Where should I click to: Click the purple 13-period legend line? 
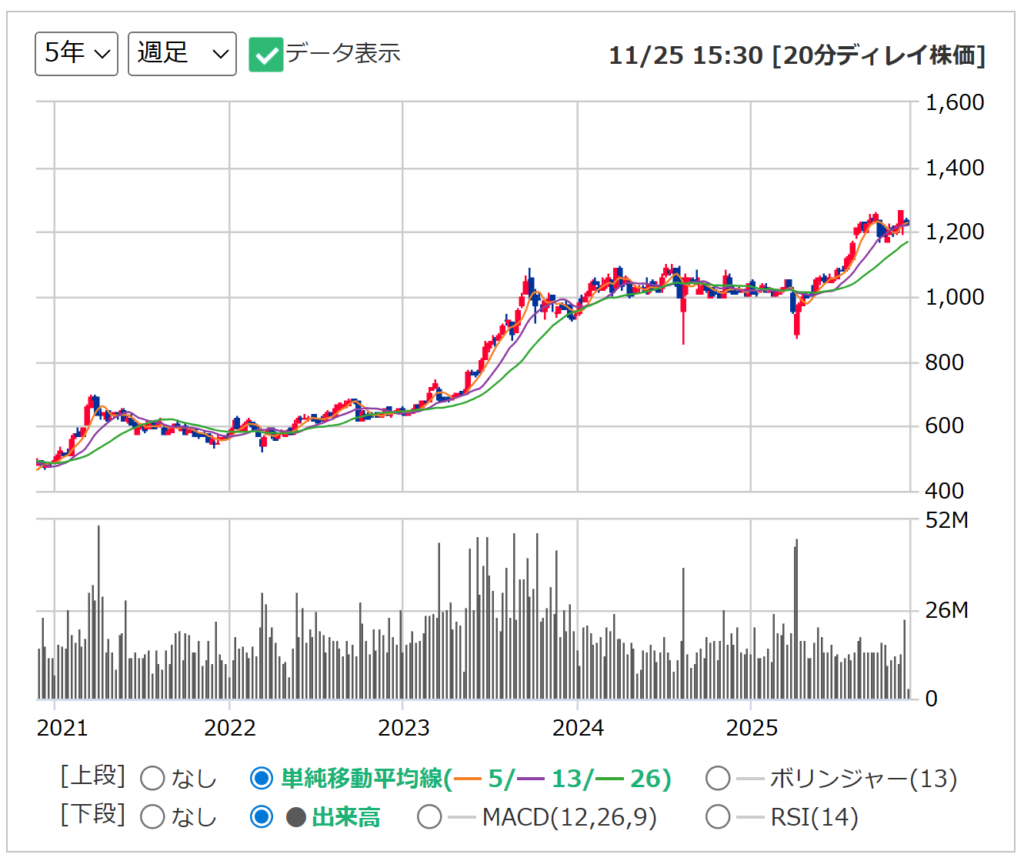(530, 779)
